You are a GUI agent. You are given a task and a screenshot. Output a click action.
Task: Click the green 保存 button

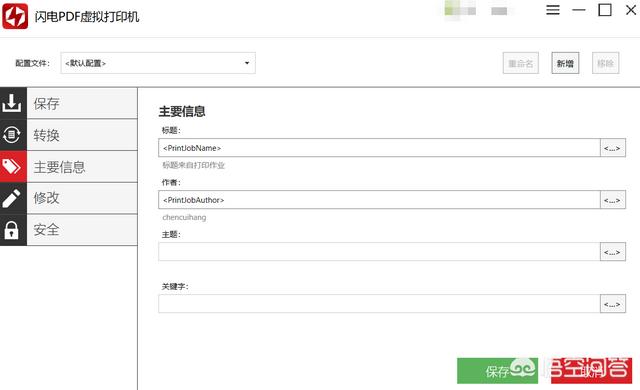[497, 371]
